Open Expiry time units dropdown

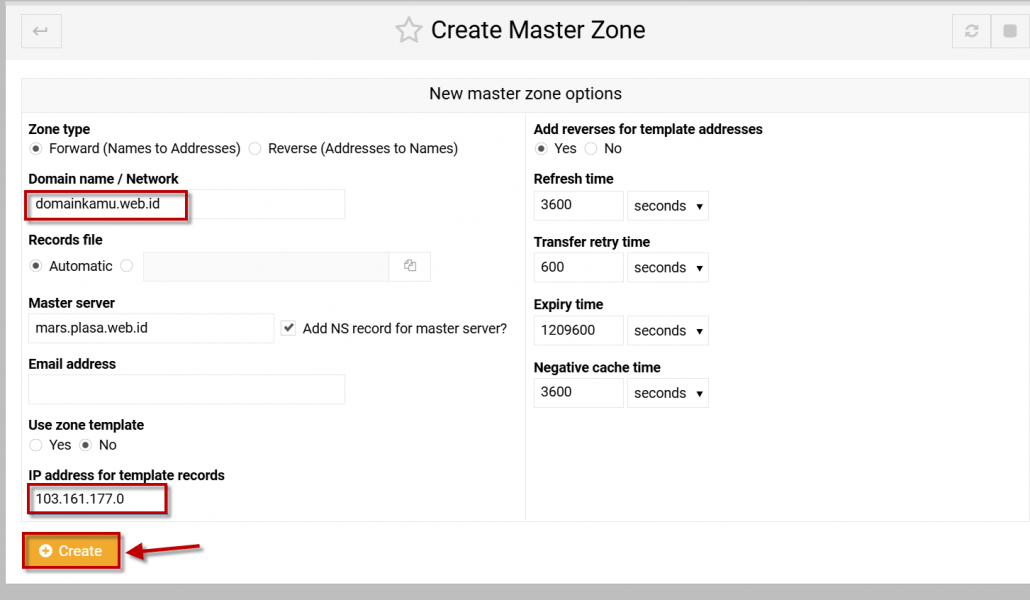pos(668,331)
